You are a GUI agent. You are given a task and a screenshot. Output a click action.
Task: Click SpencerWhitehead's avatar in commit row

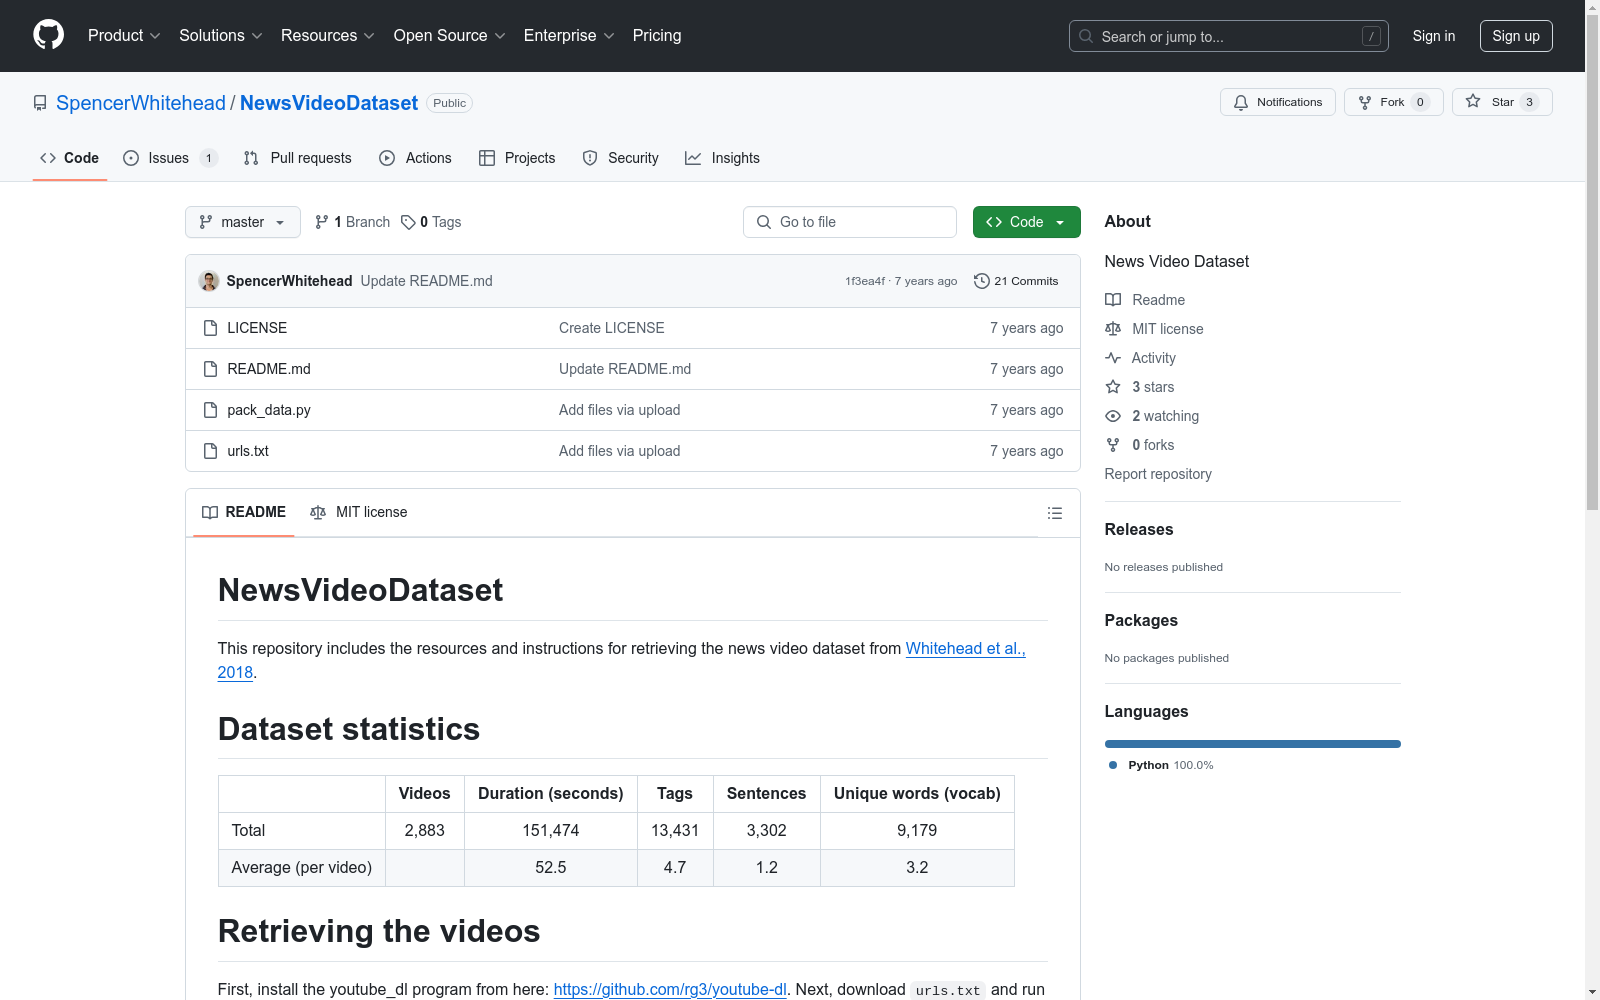[209, 281]
